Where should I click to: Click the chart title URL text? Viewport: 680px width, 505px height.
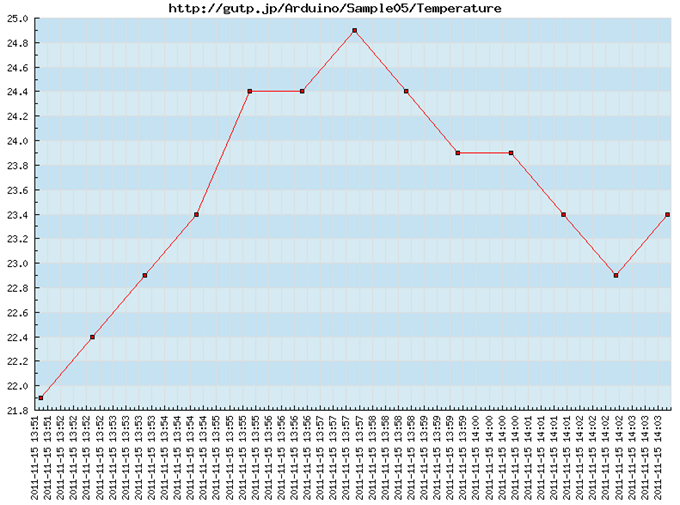tap(335, 8)
